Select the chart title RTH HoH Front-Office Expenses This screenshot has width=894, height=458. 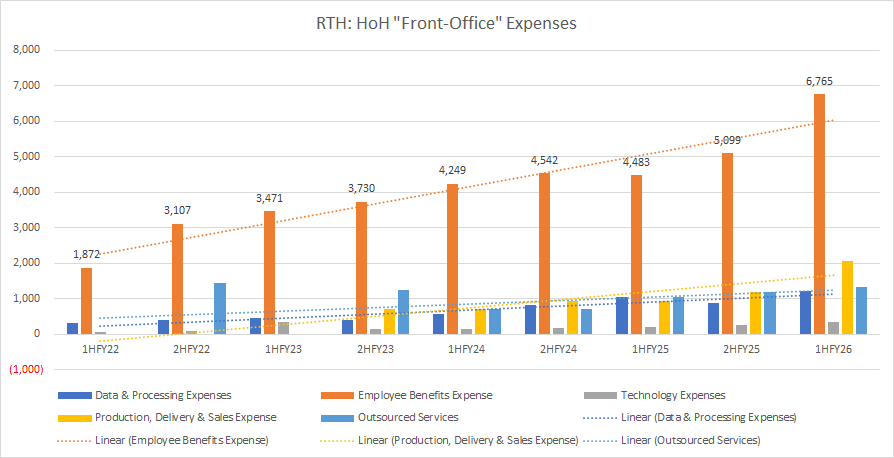[x=446, y=23]
